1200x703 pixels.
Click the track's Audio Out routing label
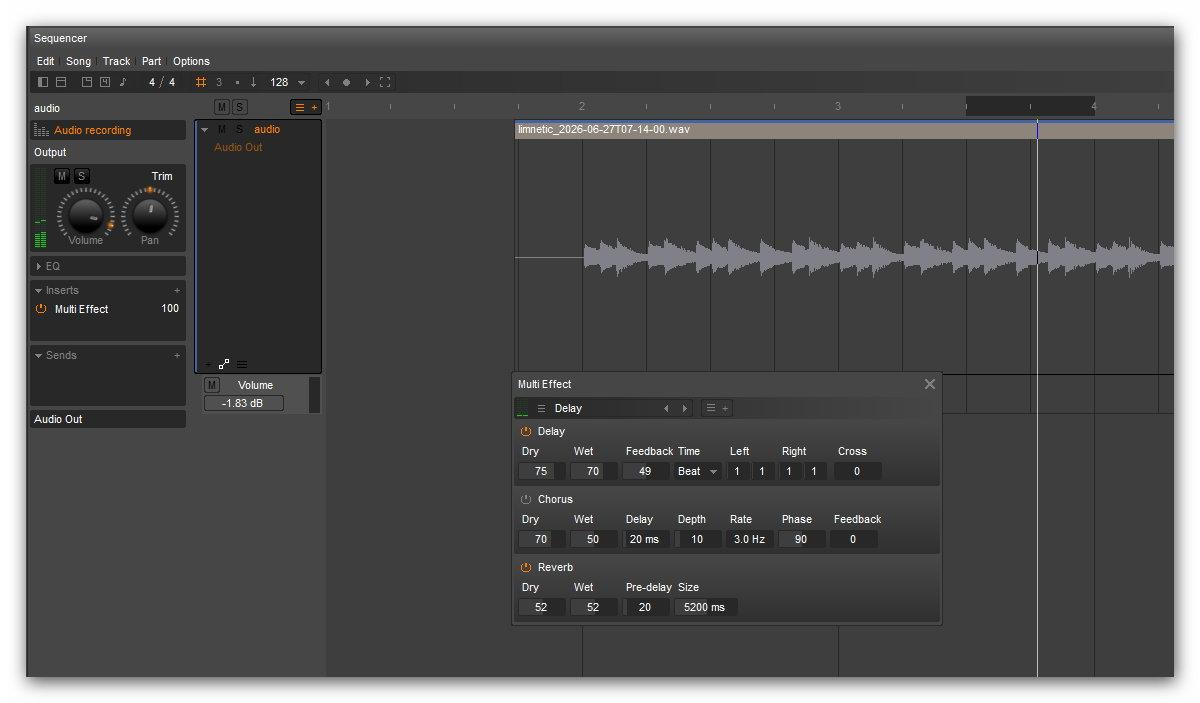(x=238, y=147)
